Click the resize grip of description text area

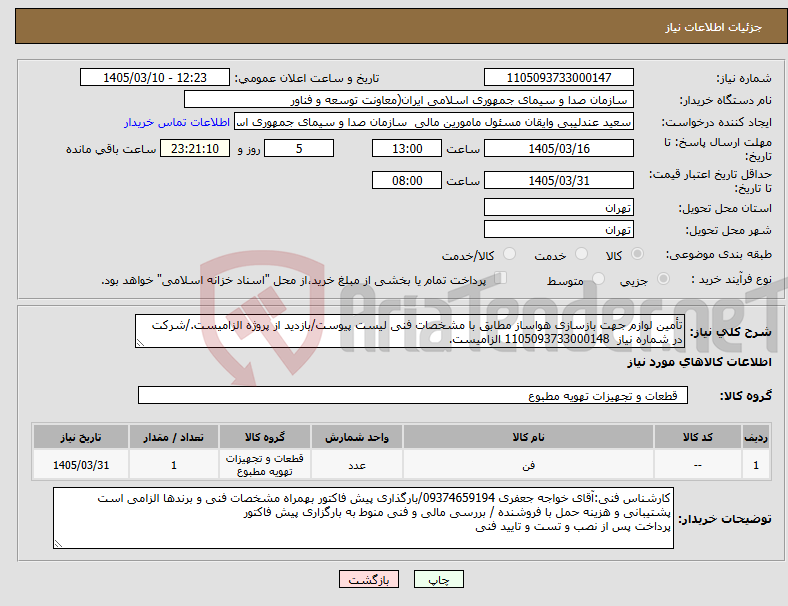point(140,343)
